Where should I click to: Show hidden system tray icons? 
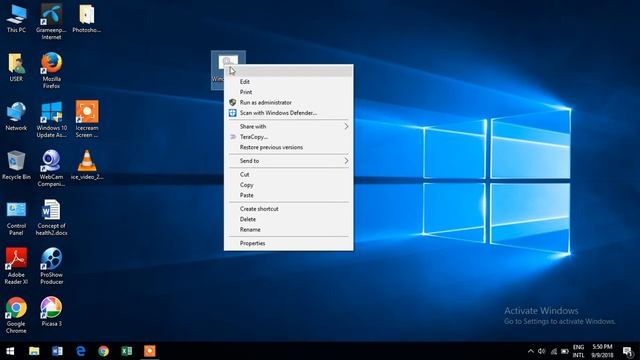click(x=530, y=351)
